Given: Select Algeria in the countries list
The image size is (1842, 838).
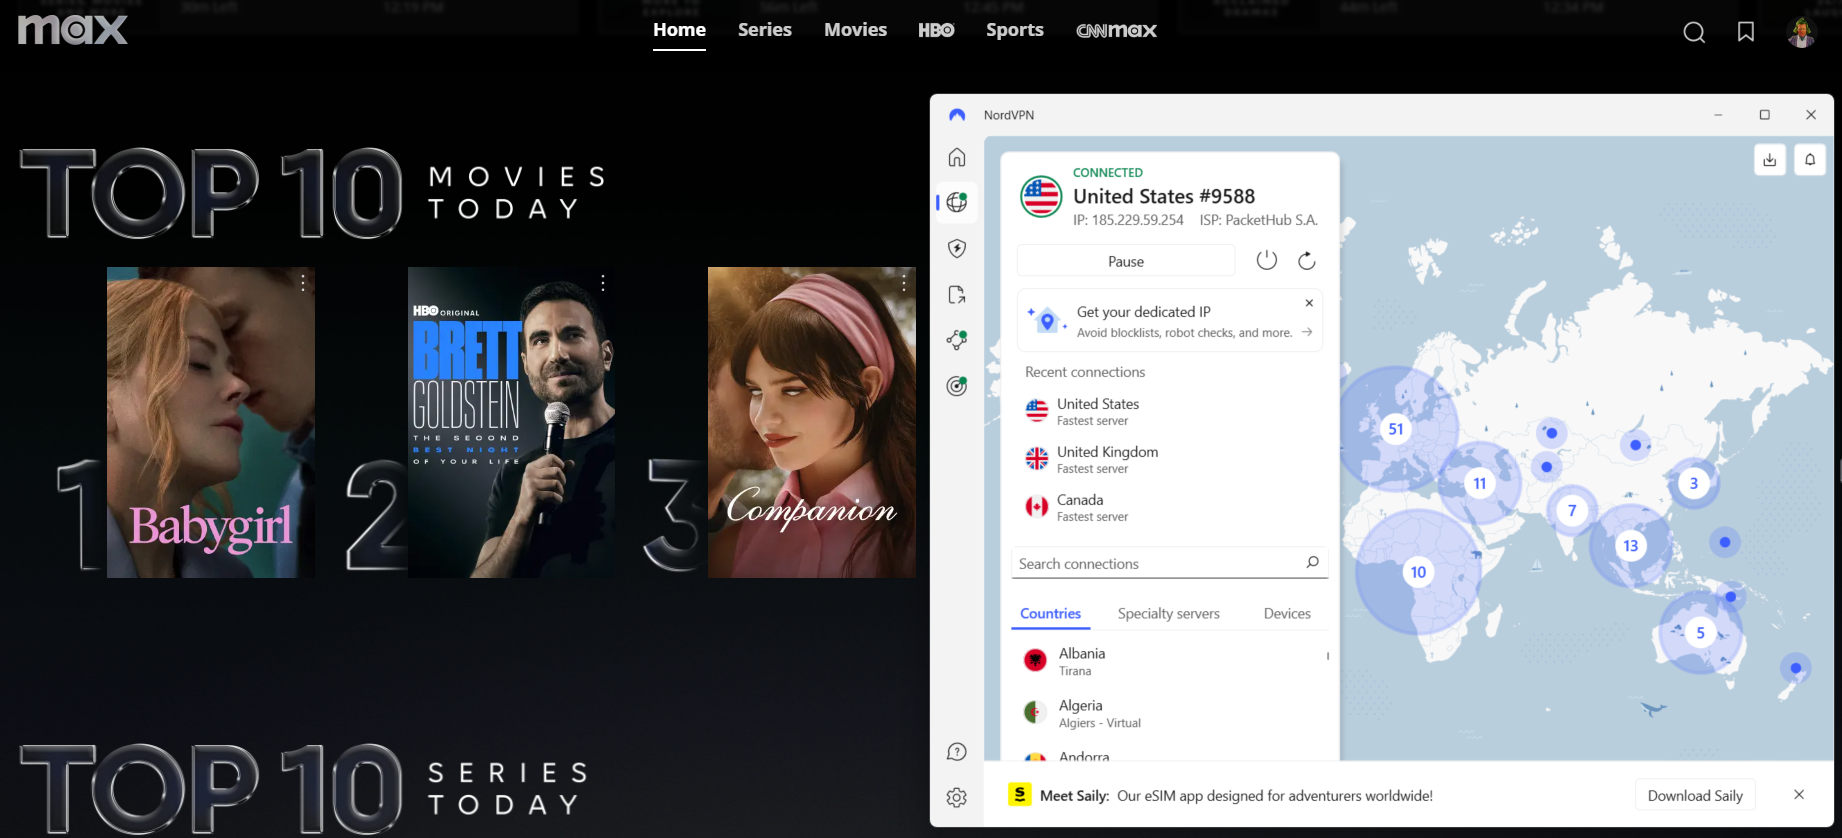Looking at the screenshot, I should pyautogui.click(x=1168, y=713).
